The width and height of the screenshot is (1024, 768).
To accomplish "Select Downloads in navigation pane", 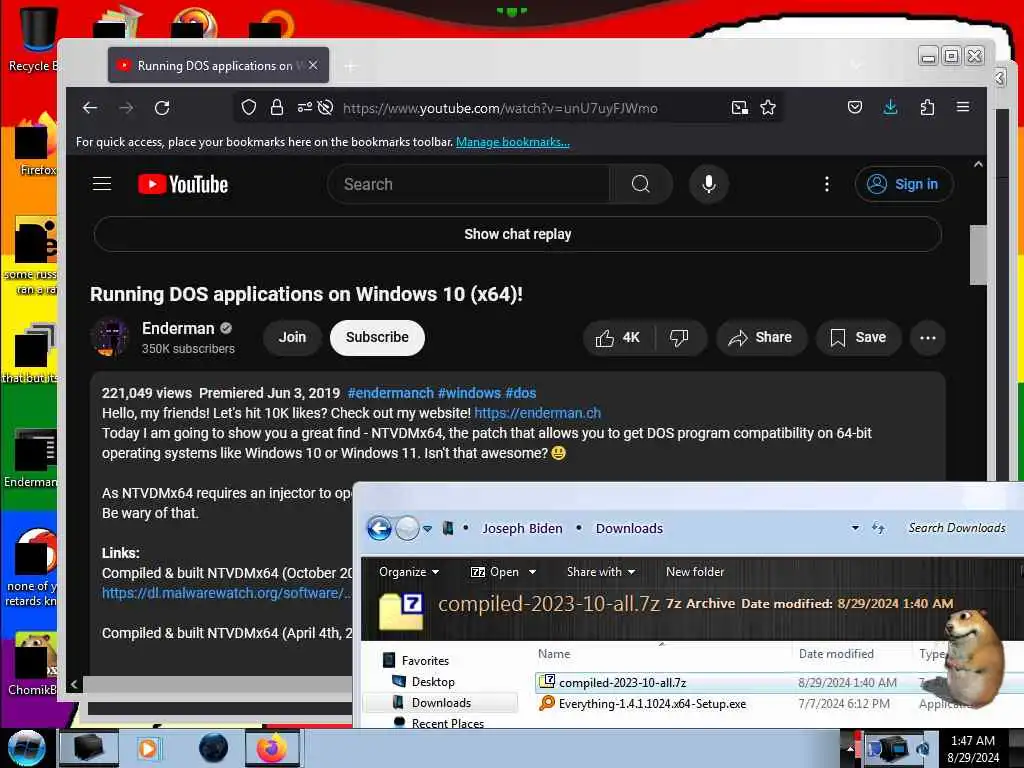I will tap(441, 703).
